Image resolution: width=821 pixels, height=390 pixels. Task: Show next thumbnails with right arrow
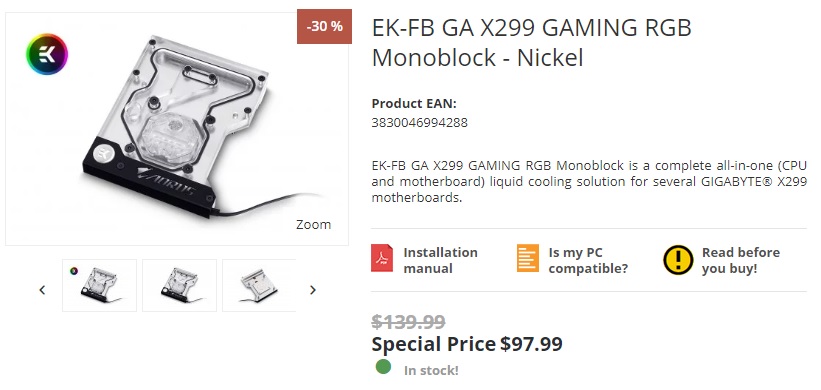click(x=313, y=289)
